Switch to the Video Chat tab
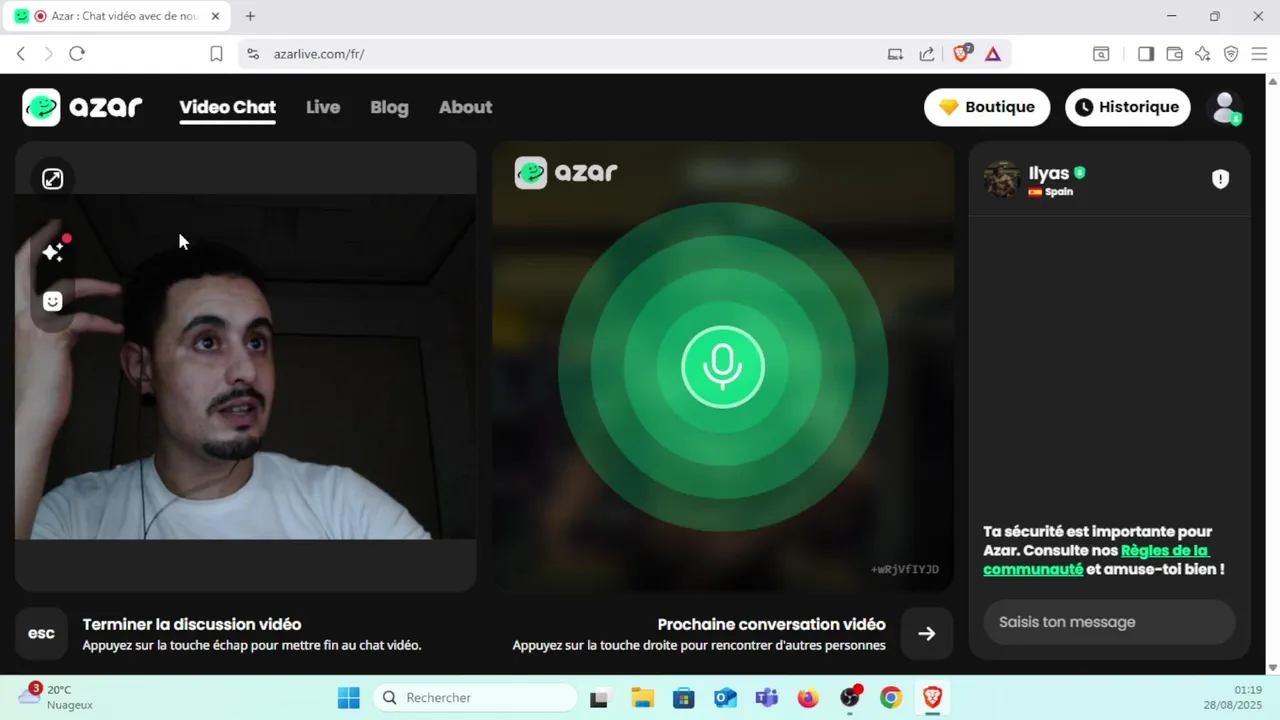 point(228,107)
